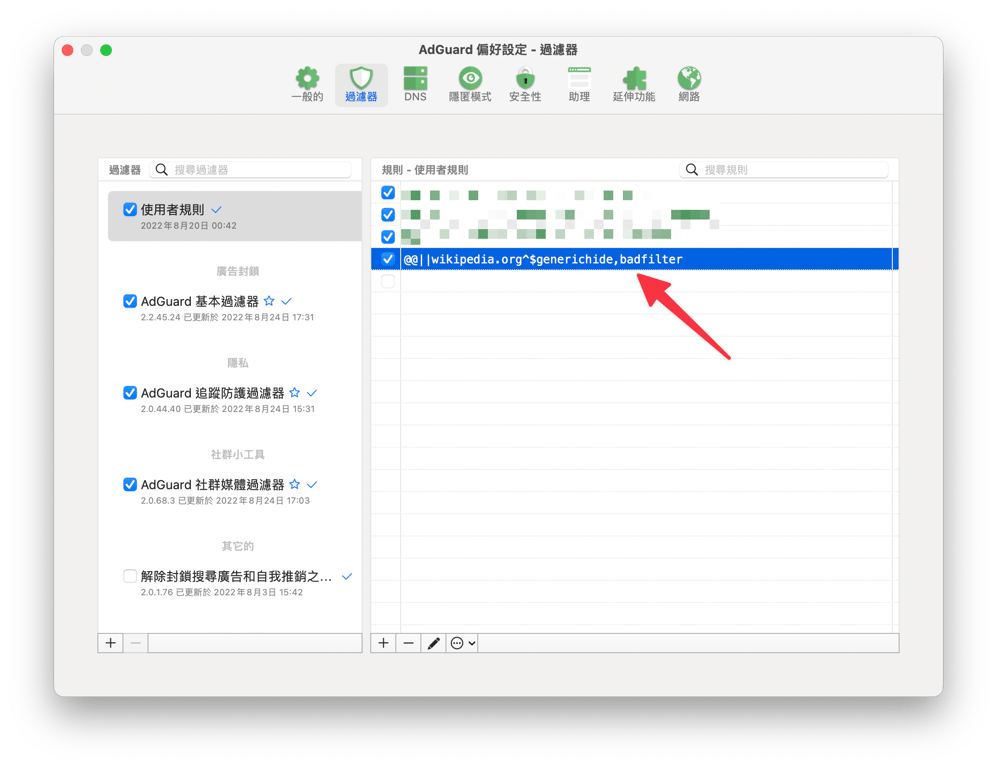Open the Stealth Mode (隱匿模式) tab
This screenshot has height=768, width=997.
(x=470, y=85)
